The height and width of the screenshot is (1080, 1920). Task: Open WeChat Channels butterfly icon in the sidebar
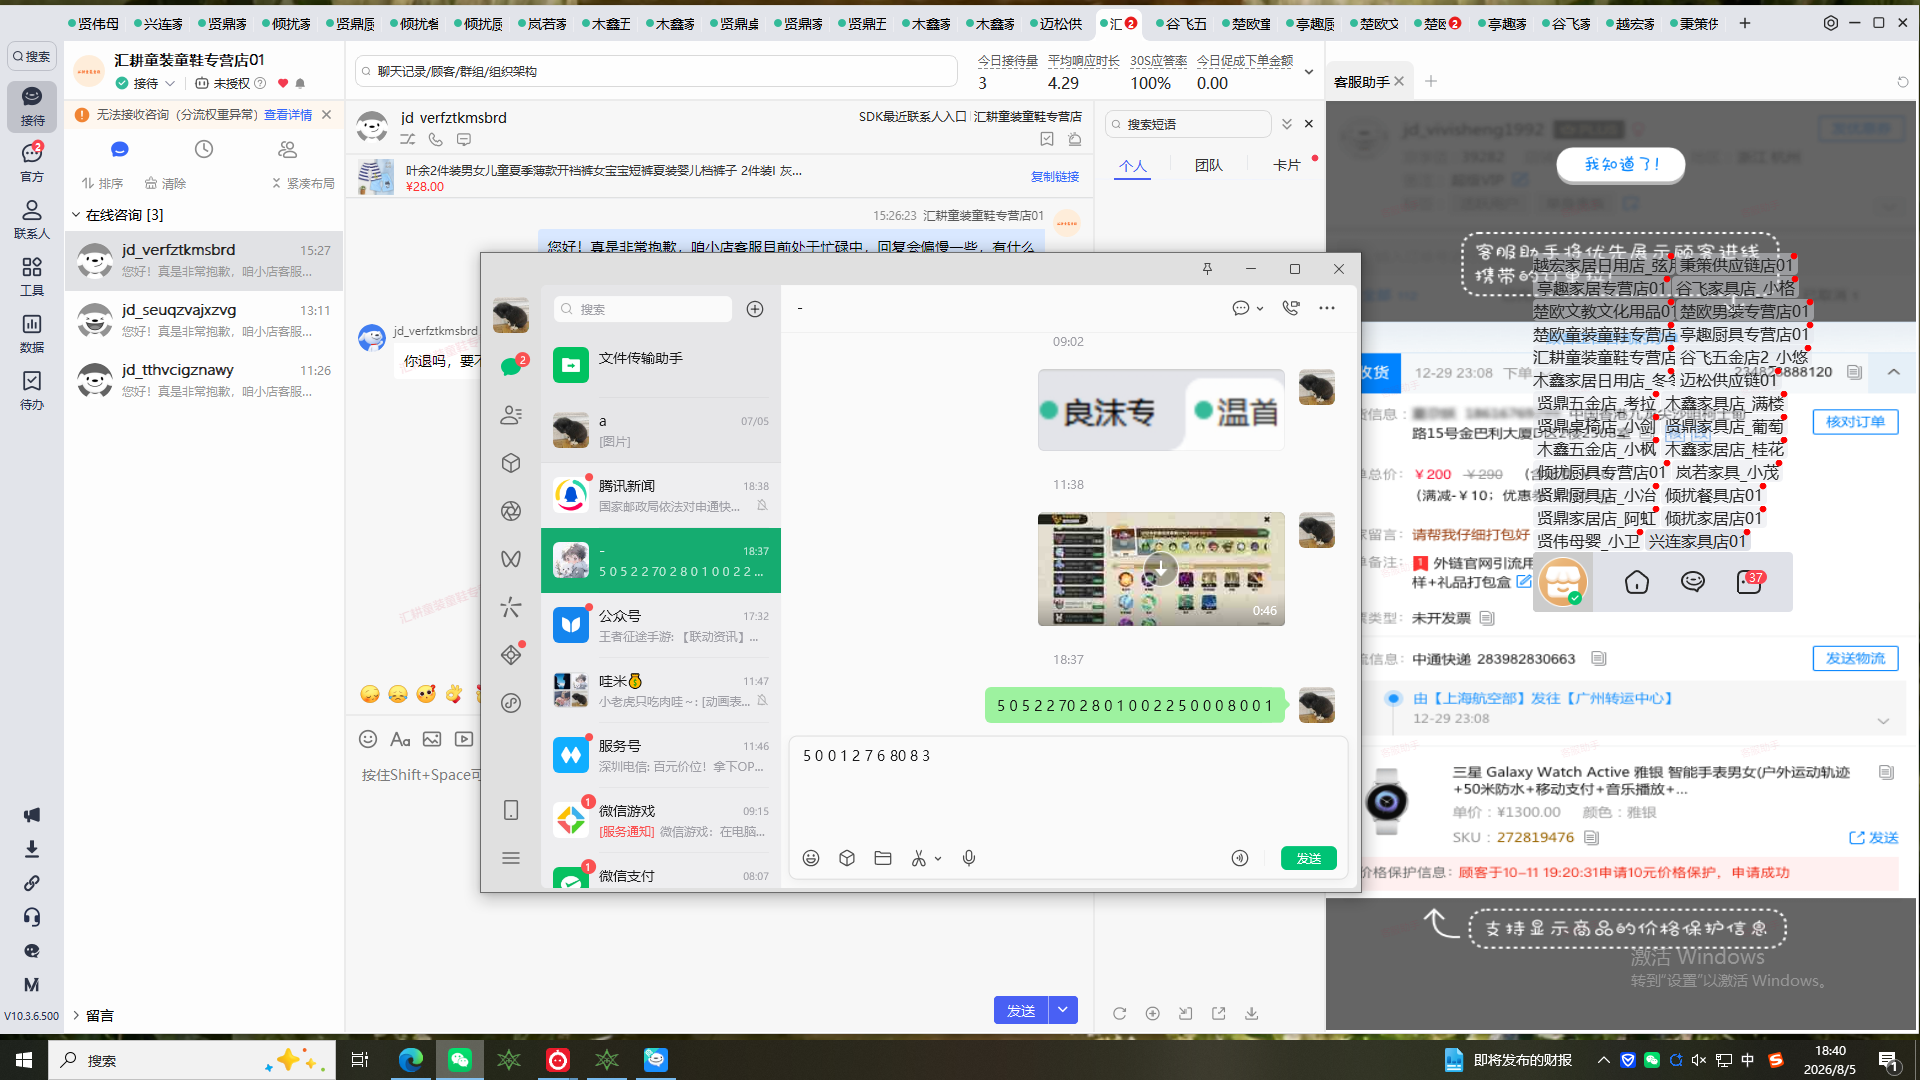[x=511, y=559]
